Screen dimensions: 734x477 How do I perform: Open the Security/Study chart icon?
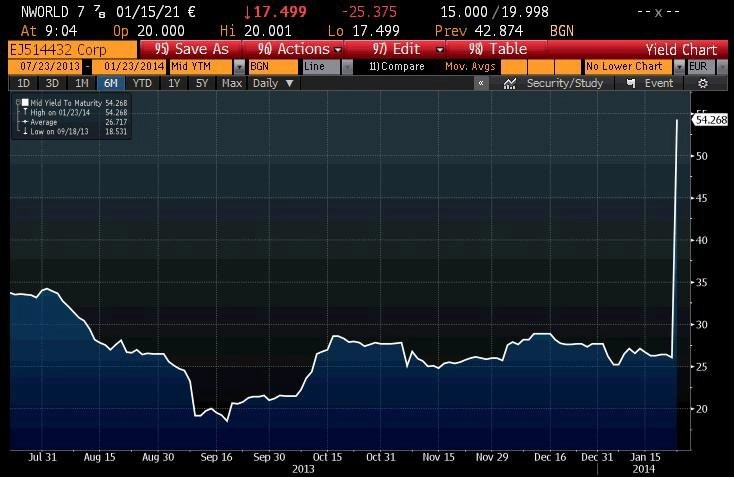coord(509,83)
